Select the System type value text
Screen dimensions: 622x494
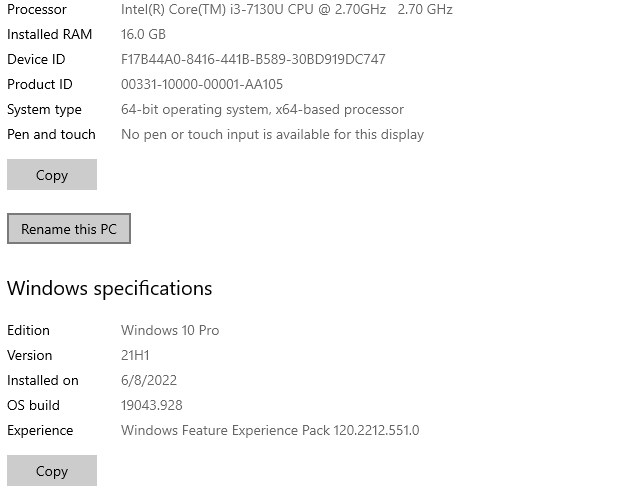pos(262,109)
